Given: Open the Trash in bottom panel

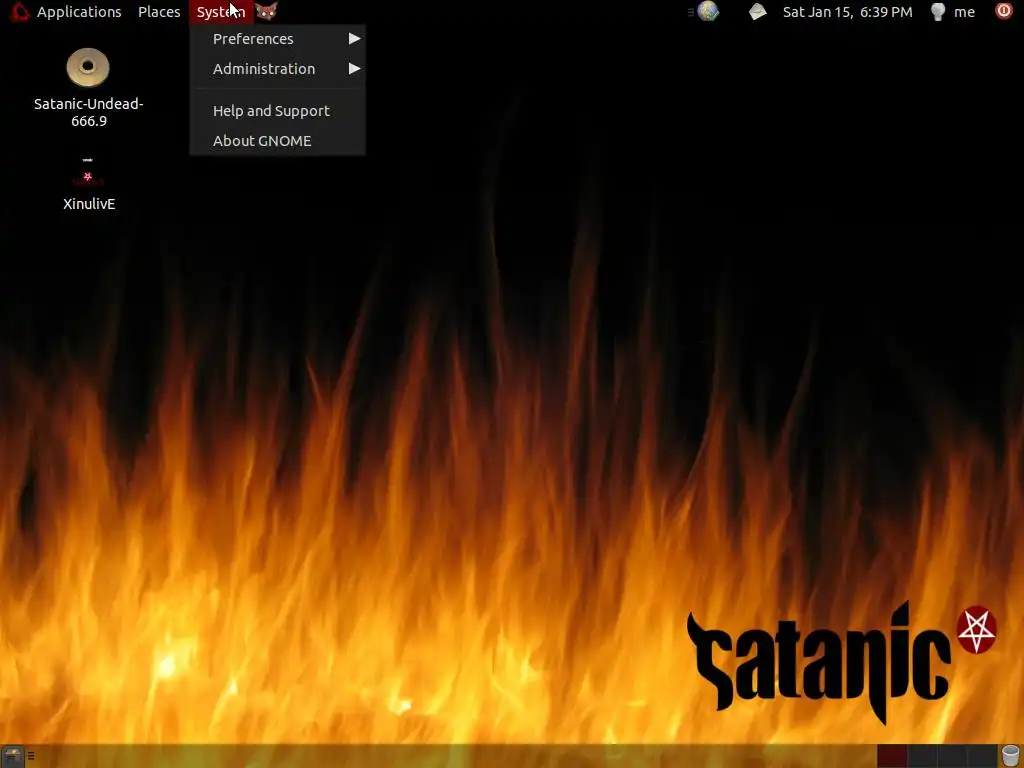Looking at the screenshot, I should coord(1010,756).
